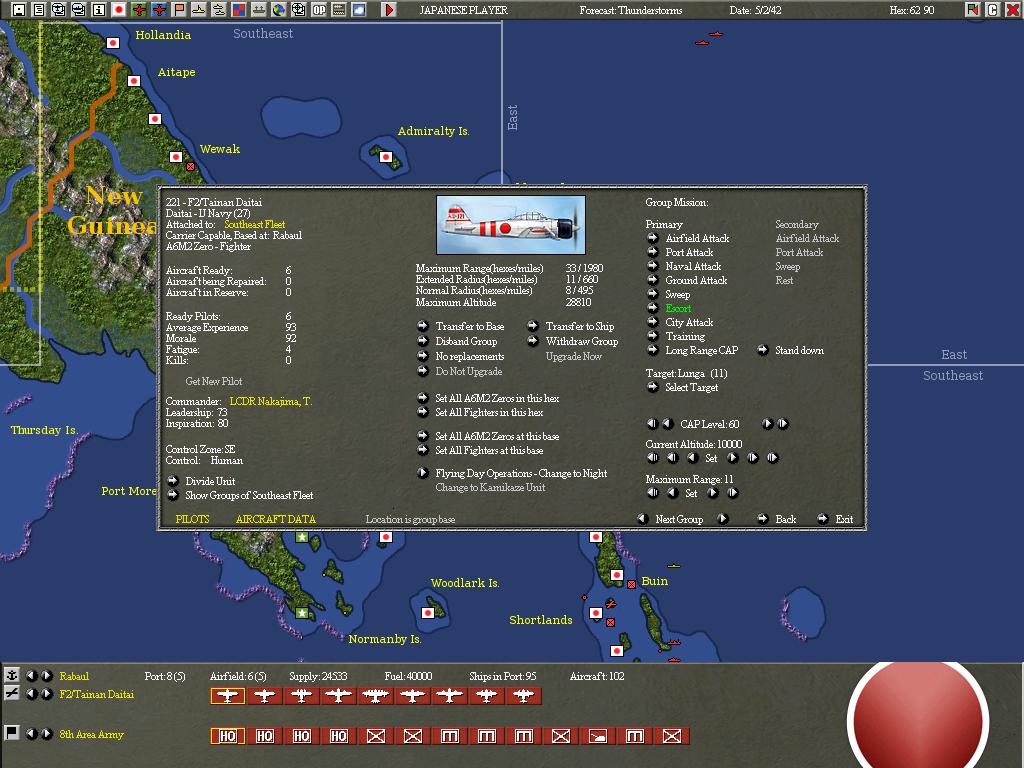Screen dimensions: 1024x768
Task: Click Set under Current Altitude
Action: click(711, 458)
